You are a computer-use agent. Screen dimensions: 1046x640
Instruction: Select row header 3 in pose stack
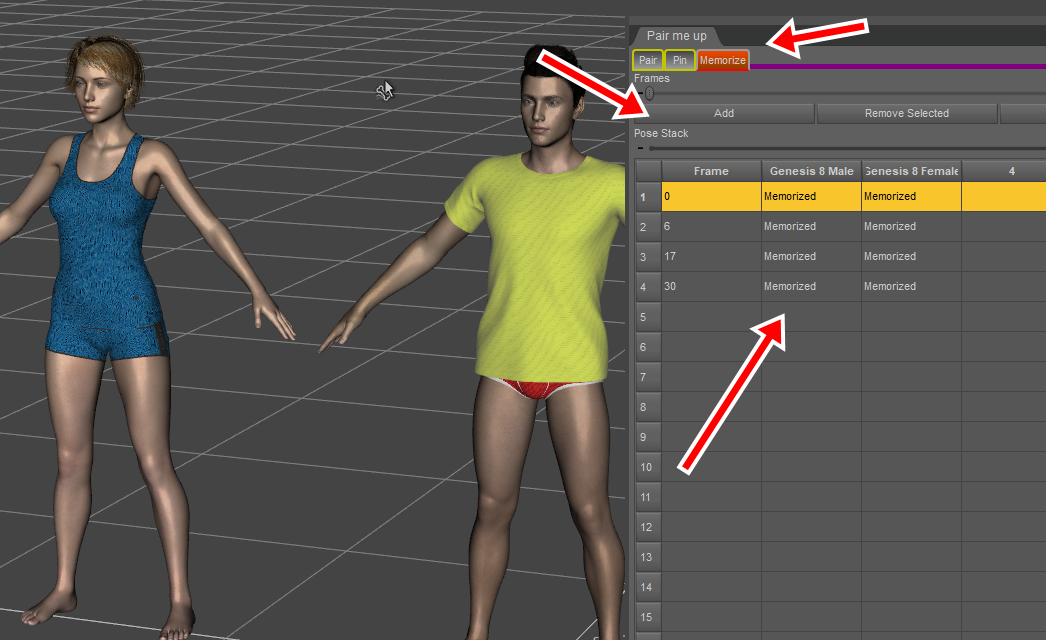click(648, 257)
